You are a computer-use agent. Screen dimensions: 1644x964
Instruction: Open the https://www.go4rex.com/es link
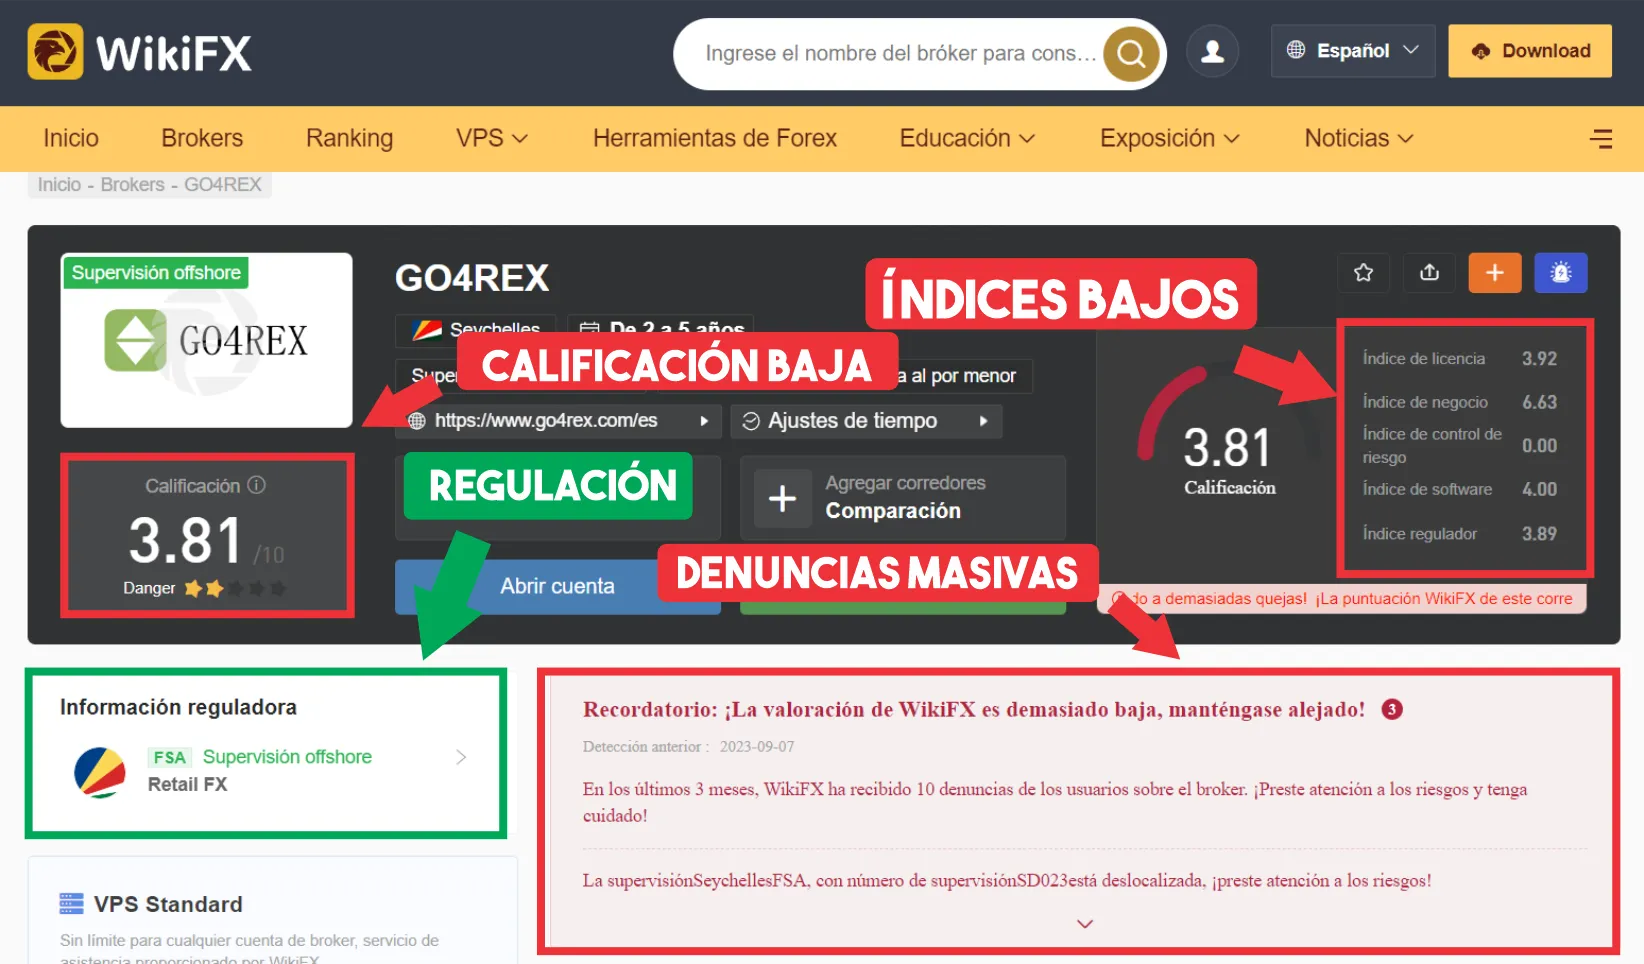coord(546,421)
